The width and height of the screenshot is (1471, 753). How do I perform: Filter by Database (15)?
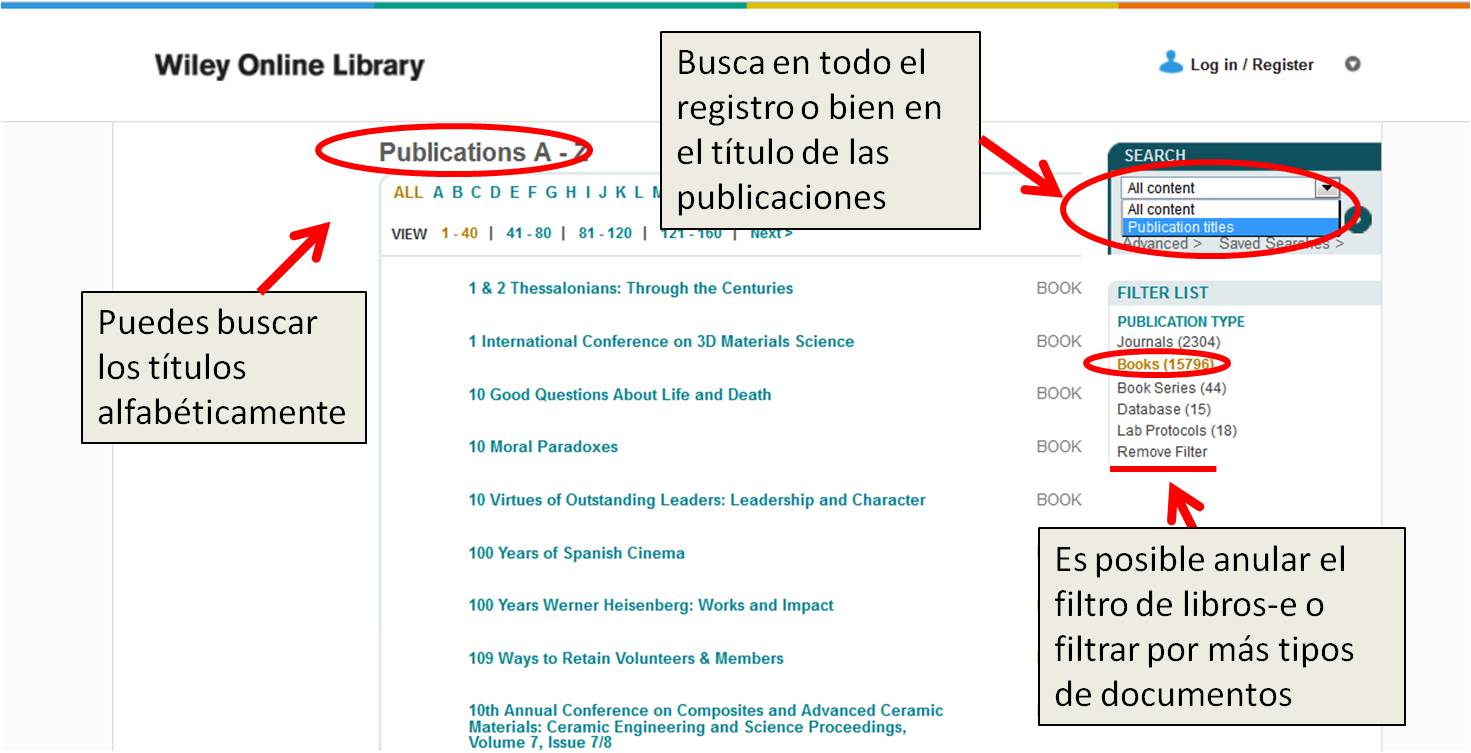tap(1164, 409)
